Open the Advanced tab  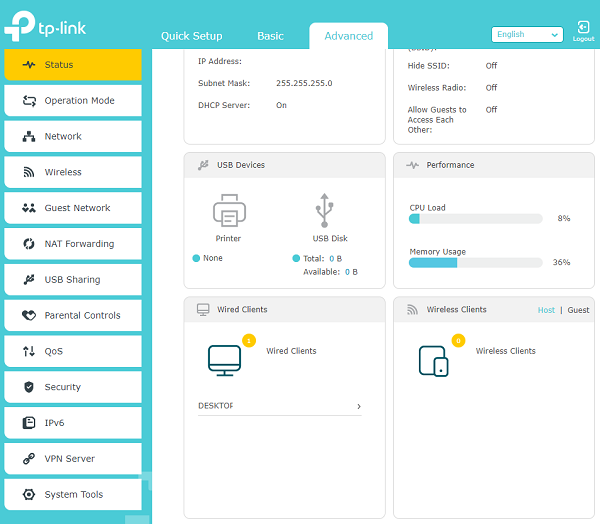[x=348, y=36]
